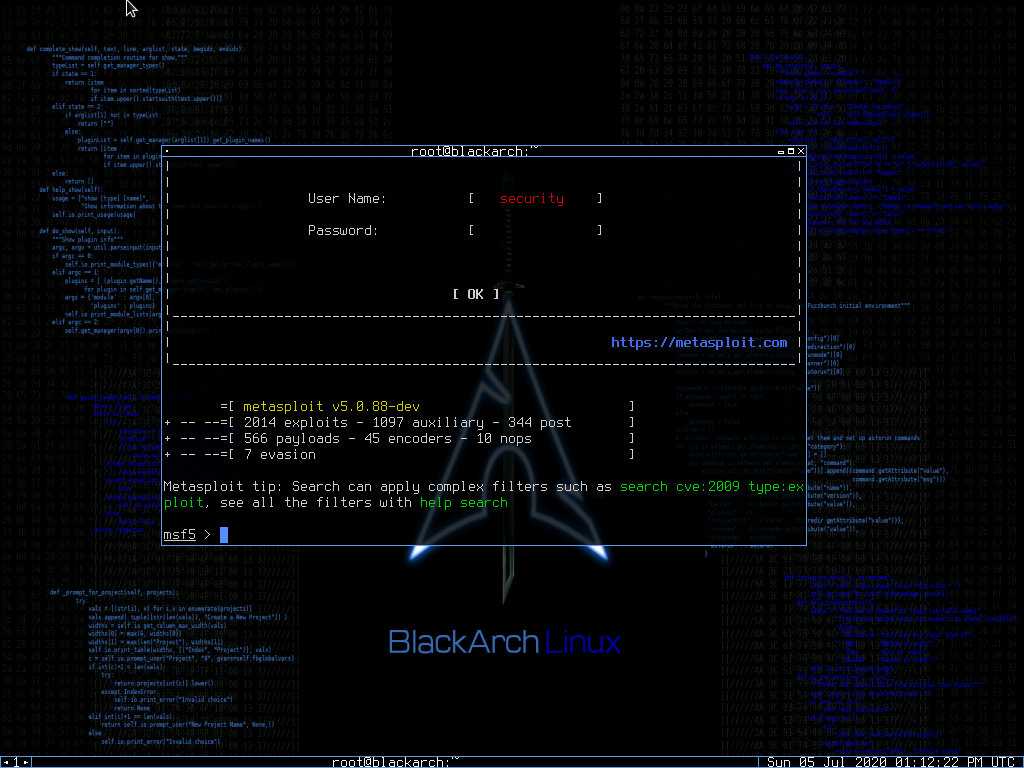Screen dimensions: 1024x768
Task: Focus the root@blackarch task in the bottom panel
Action: [391, 762]
